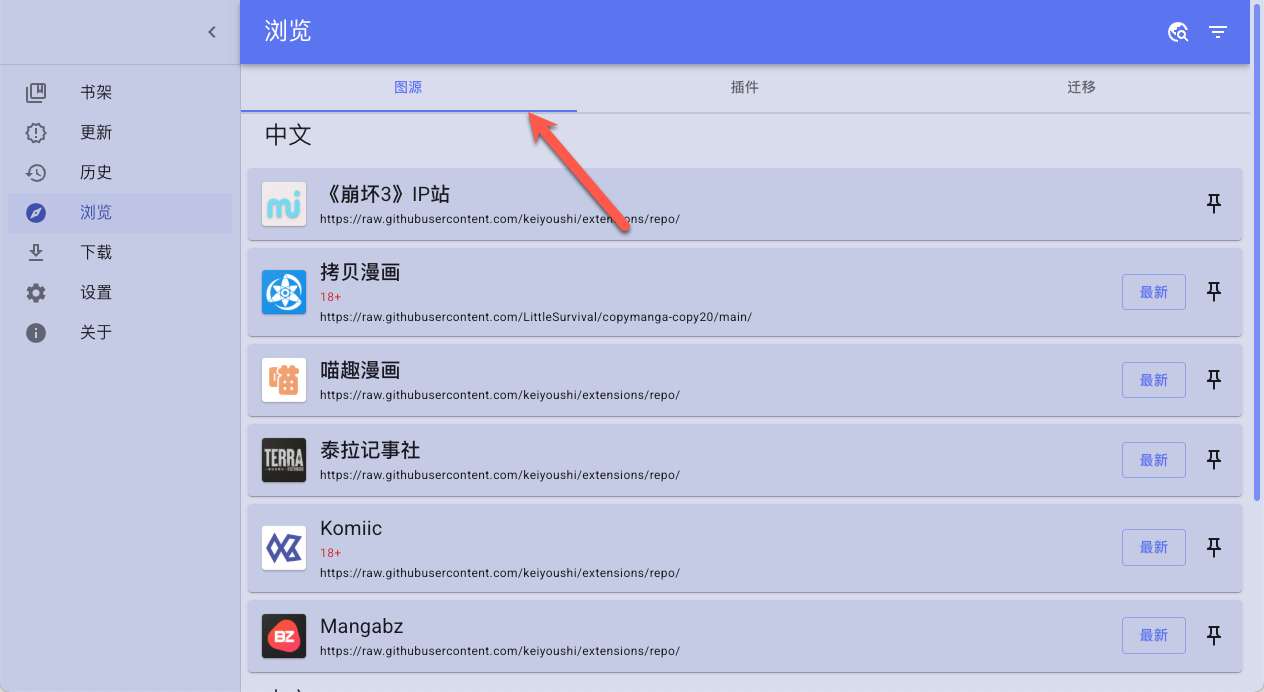Open 历史 history in the sidebar
Image resolution: width=1264 pixels, height=692 pixels.
point(120,173)
